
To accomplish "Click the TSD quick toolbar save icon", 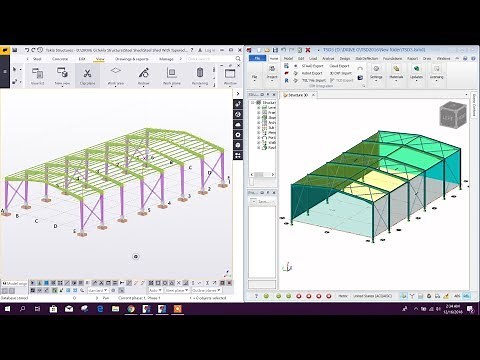I will coord(275,50).
